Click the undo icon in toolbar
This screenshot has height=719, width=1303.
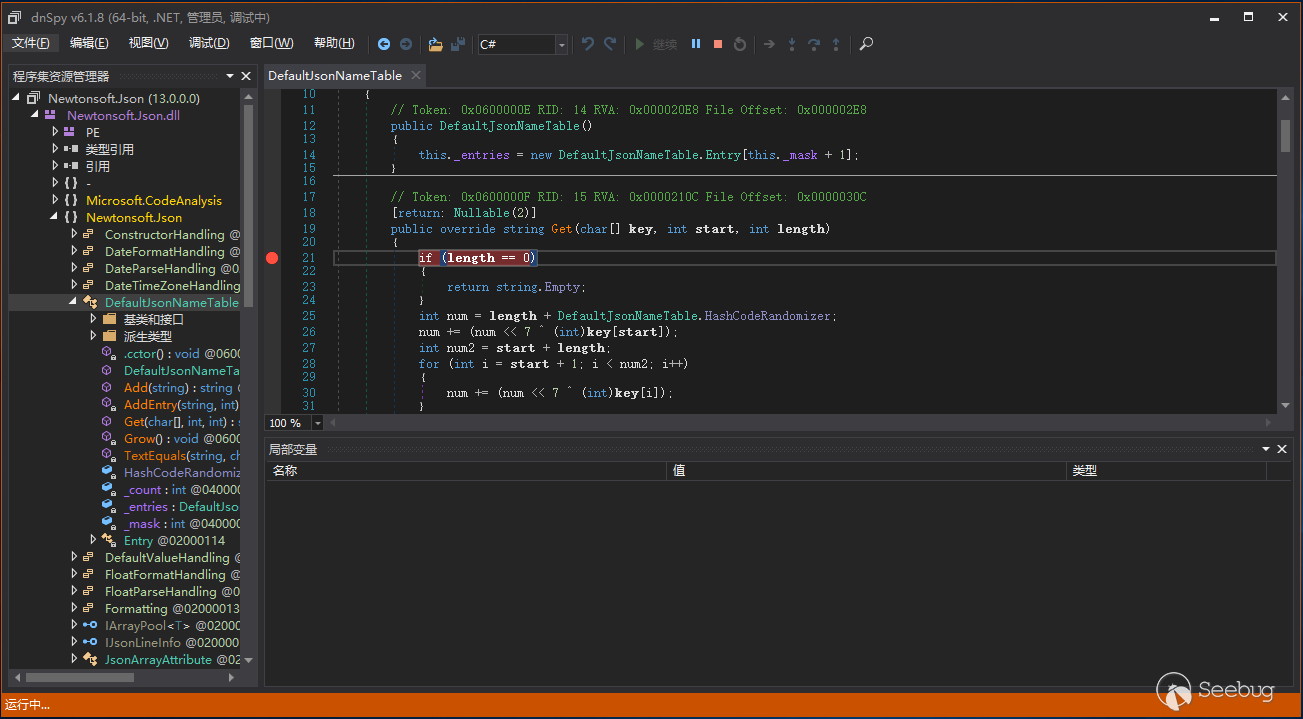pos(588,44)
